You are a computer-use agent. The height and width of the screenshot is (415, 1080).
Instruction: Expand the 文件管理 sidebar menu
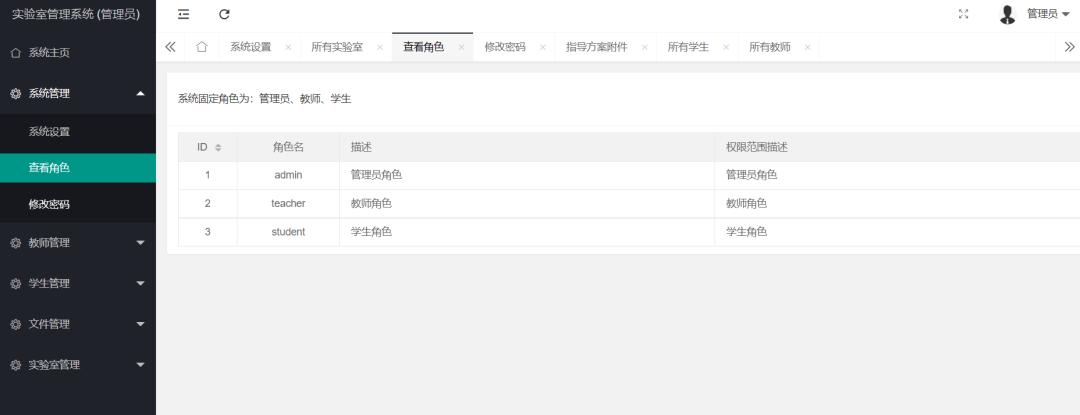78,323
